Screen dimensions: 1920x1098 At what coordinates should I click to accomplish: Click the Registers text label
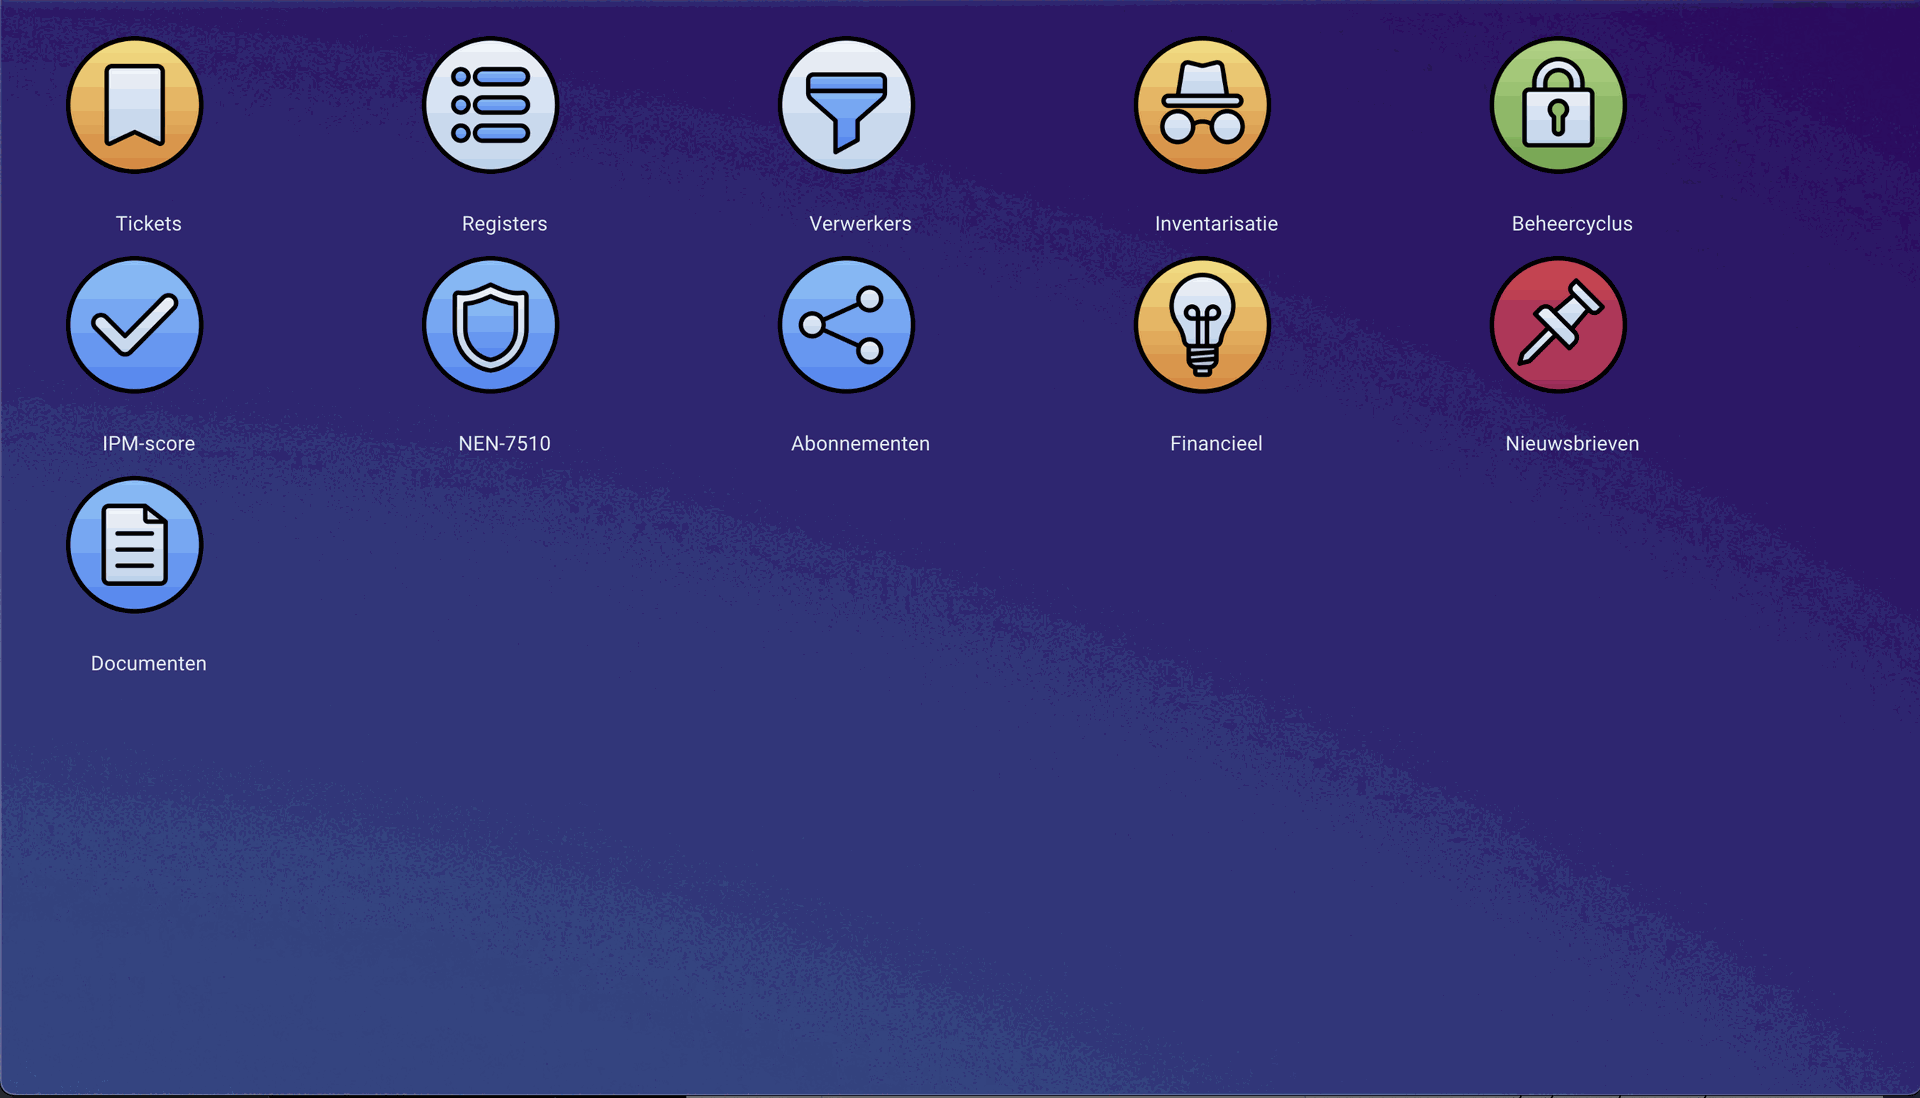click(x=504, y=224)
